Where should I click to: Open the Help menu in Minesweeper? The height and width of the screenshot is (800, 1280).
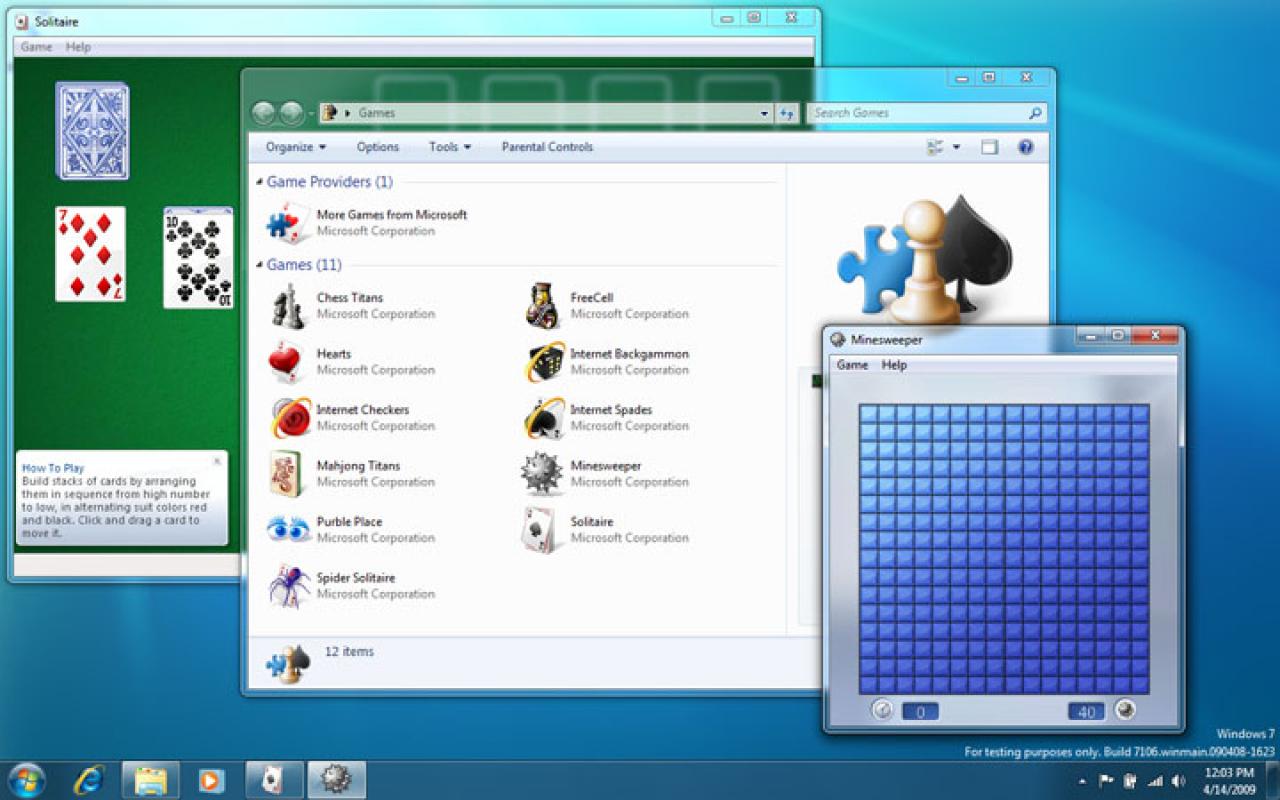[894, 365]
